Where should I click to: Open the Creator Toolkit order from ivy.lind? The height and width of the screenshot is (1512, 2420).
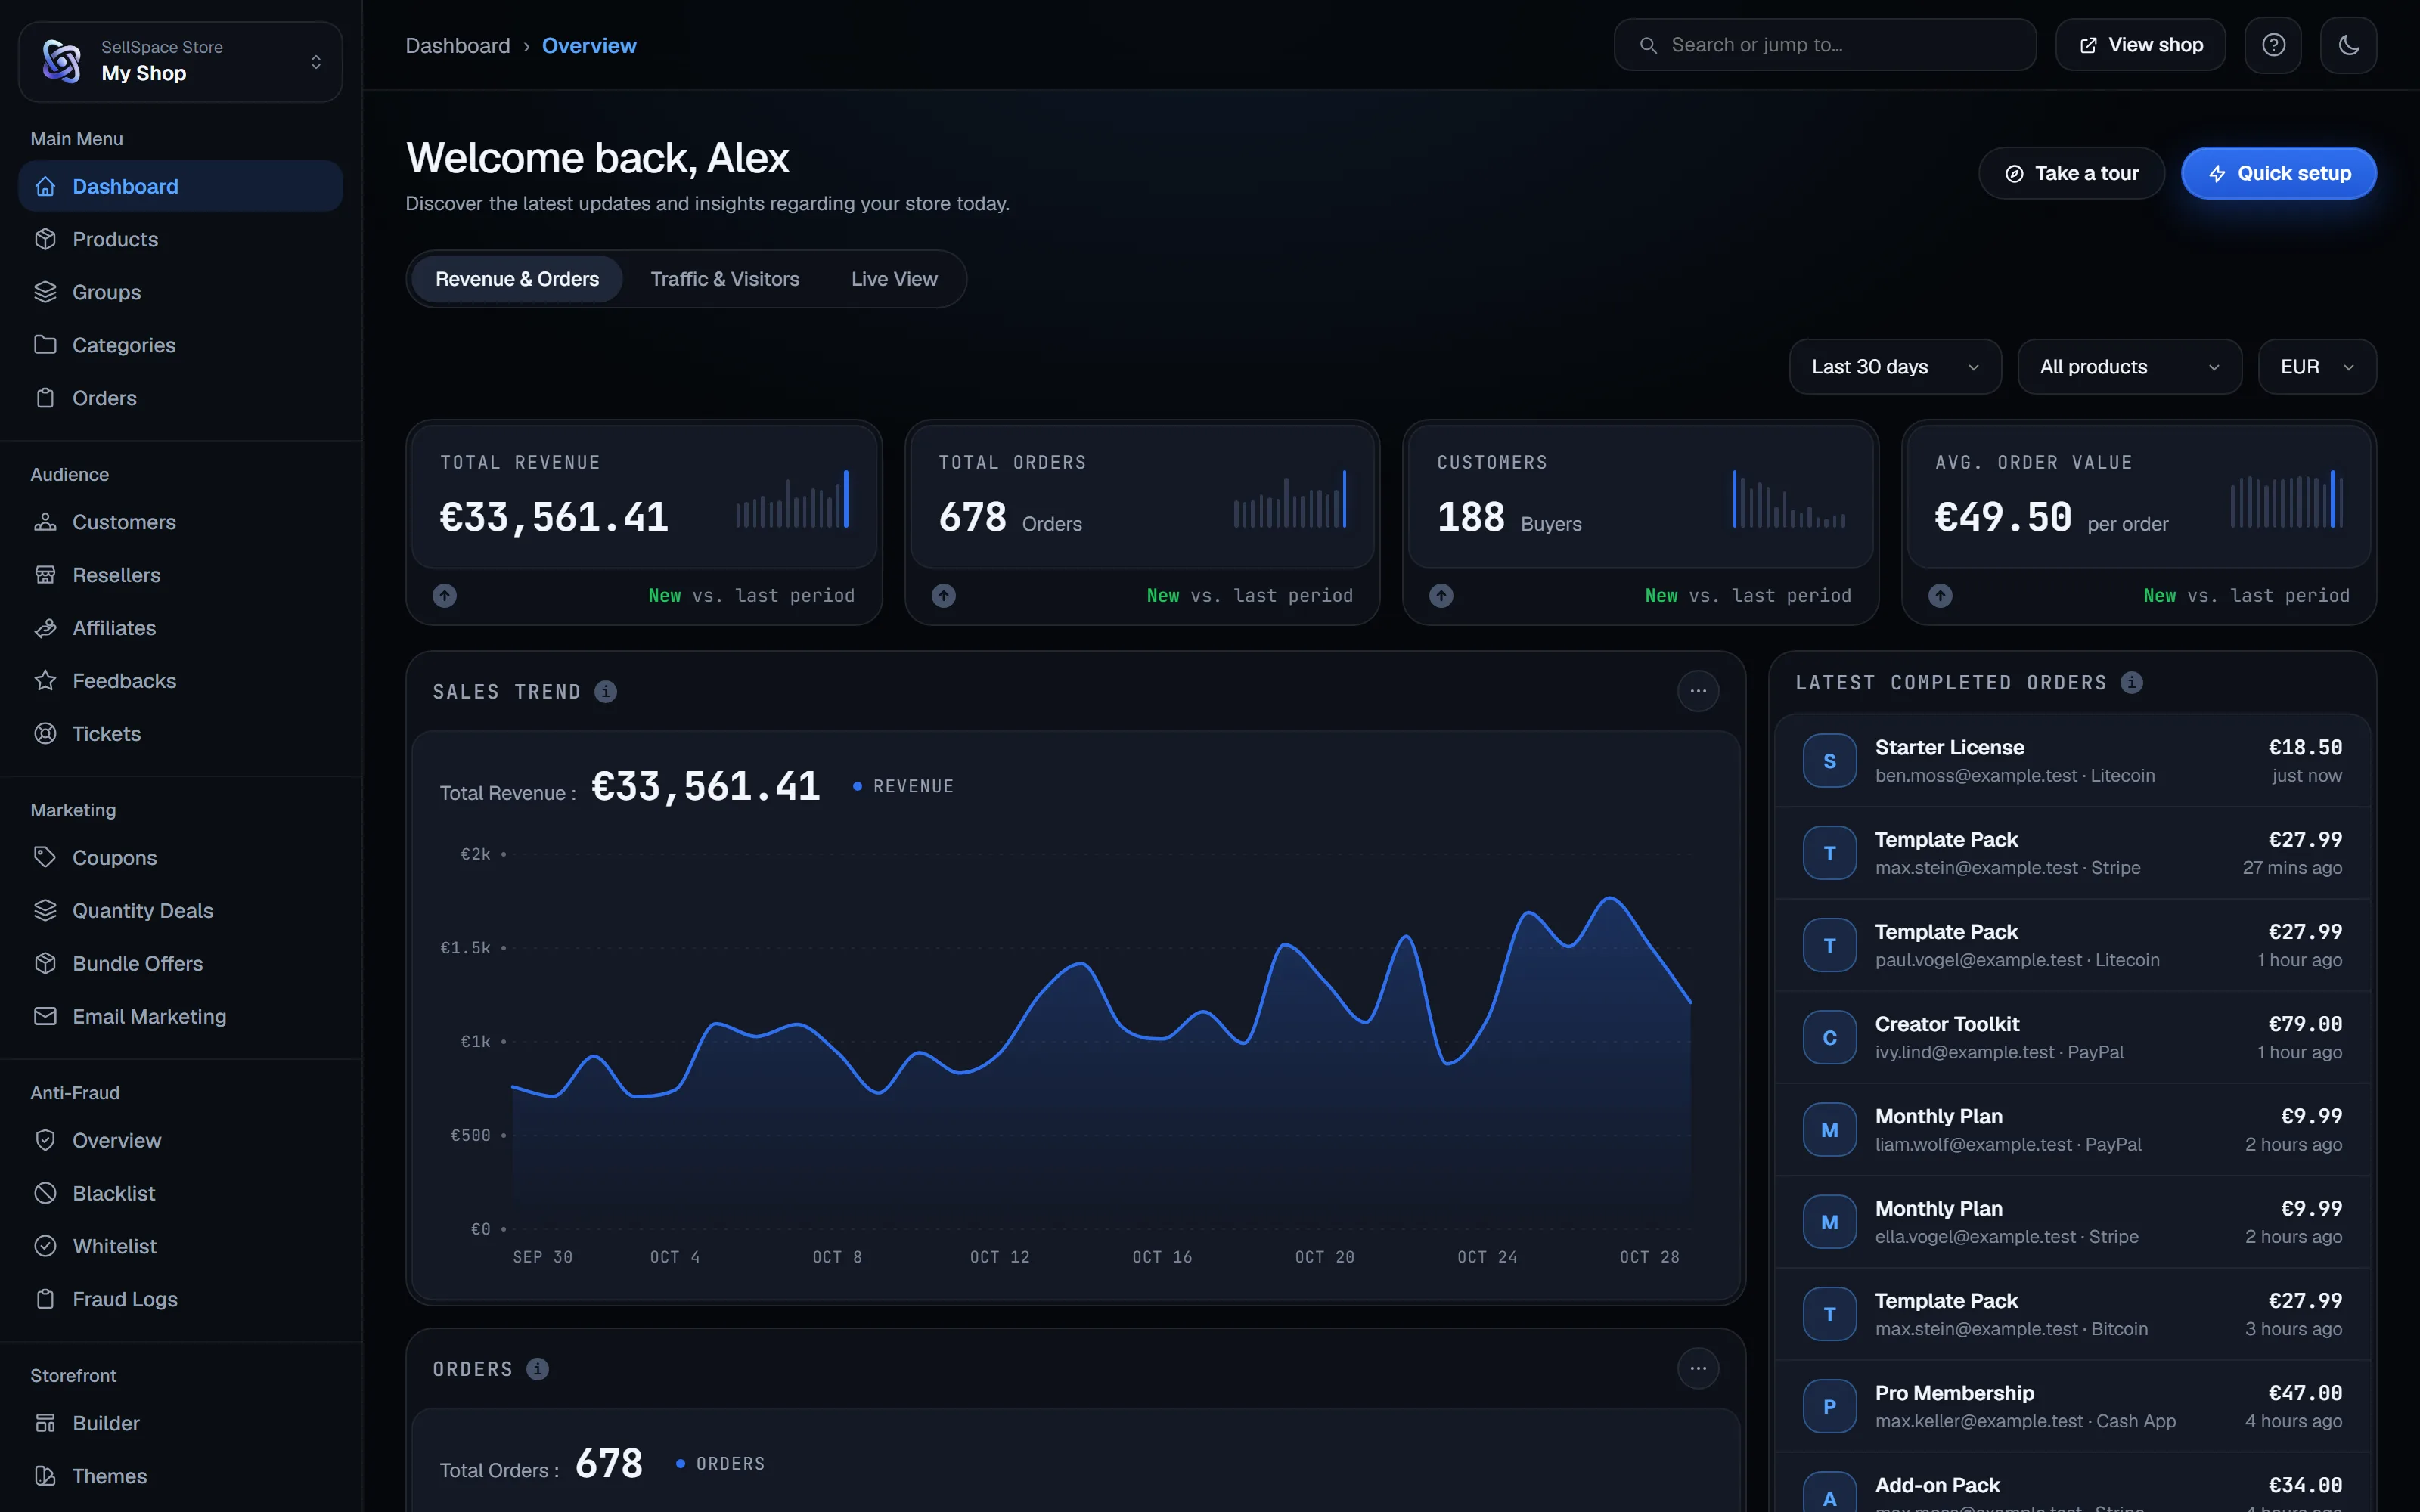[2072, 1037]
